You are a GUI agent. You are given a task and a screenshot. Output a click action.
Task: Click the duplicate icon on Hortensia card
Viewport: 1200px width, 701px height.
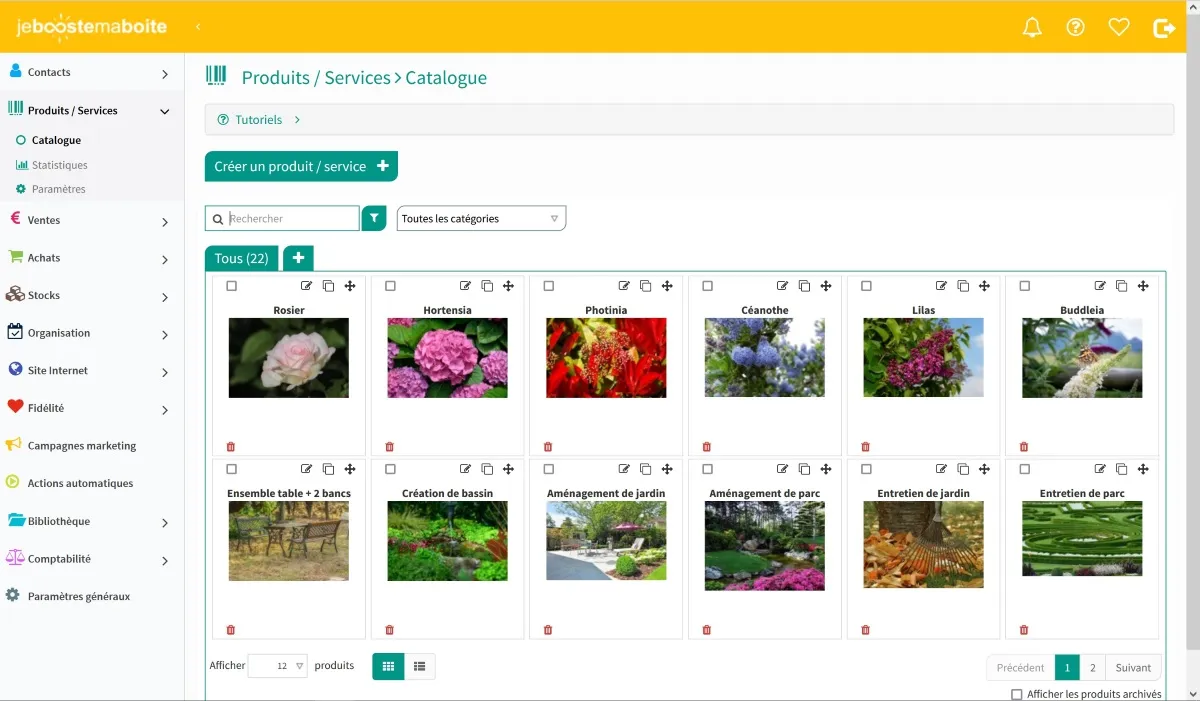[487, 286]
